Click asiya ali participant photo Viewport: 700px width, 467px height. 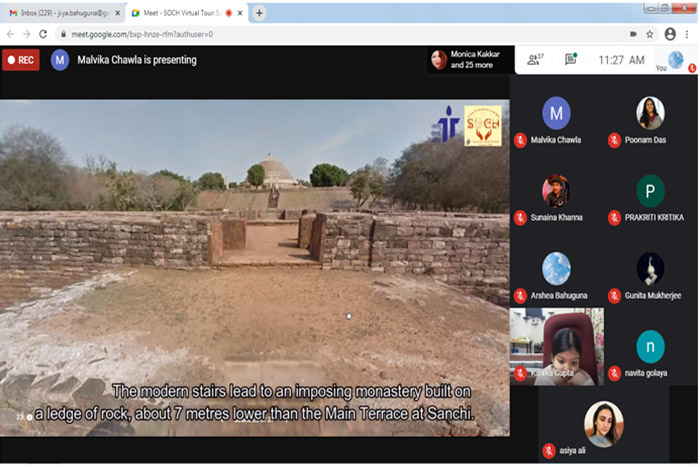coord(604,424)
